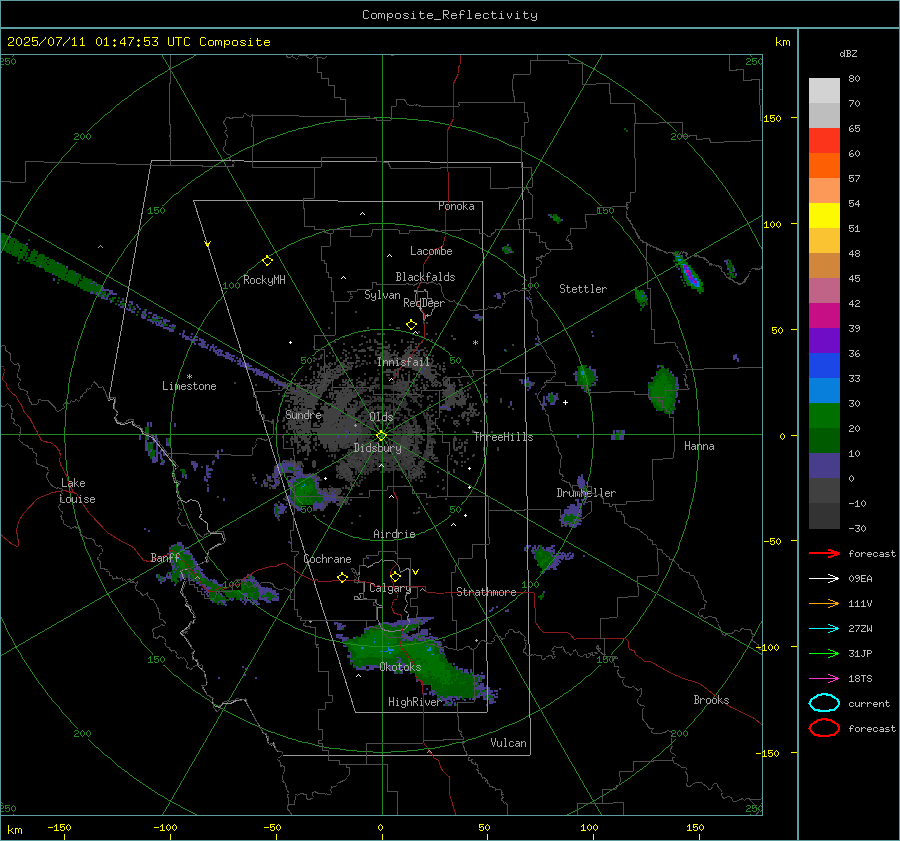The width and height of the screenshot is (900, 841).
Task: Select the white 09EA arrow legend icon
Action: 824,578
